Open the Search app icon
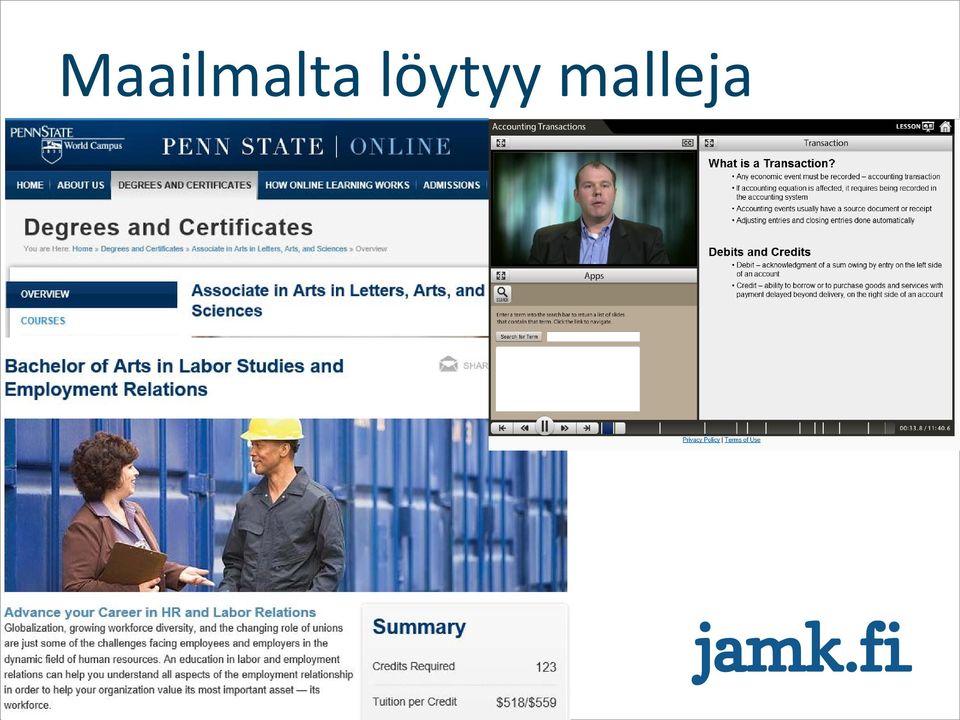960x720 pixels. [502, 294]
